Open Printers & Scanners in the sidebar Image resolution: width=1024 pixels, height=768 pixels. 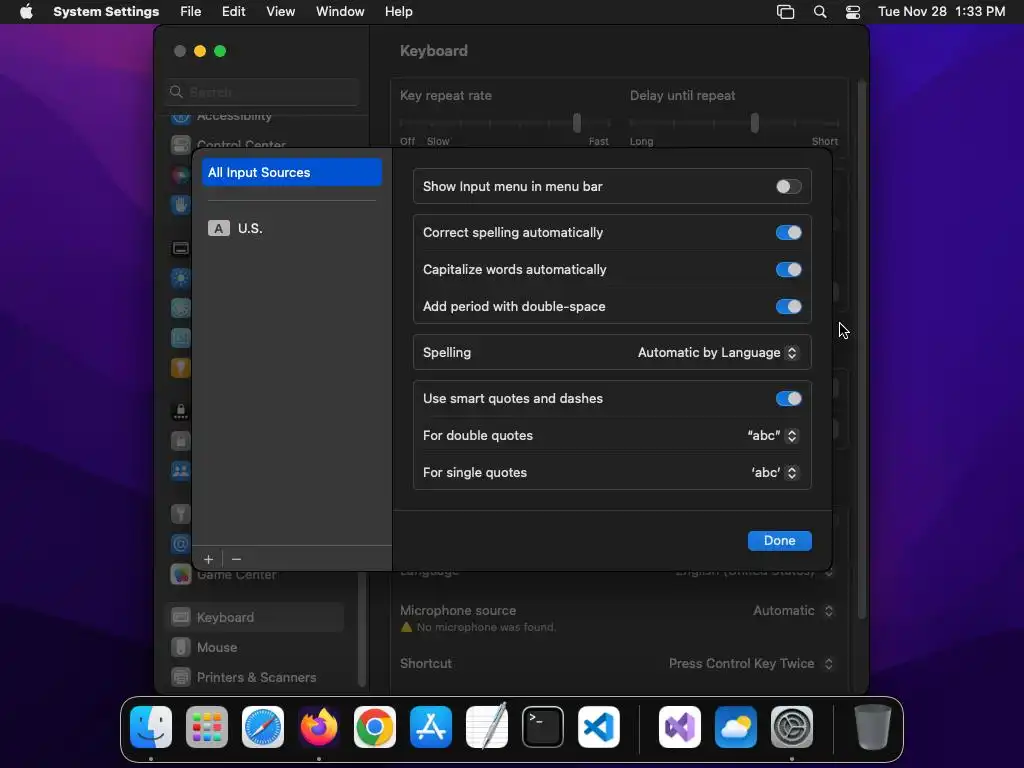click(x=255, y=677)
